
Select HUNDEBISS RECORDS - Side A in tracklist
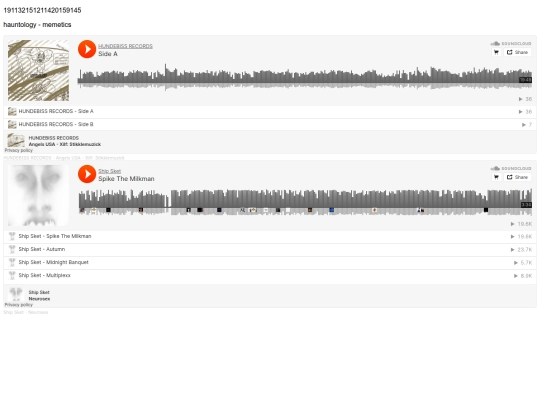coord(270,112)
